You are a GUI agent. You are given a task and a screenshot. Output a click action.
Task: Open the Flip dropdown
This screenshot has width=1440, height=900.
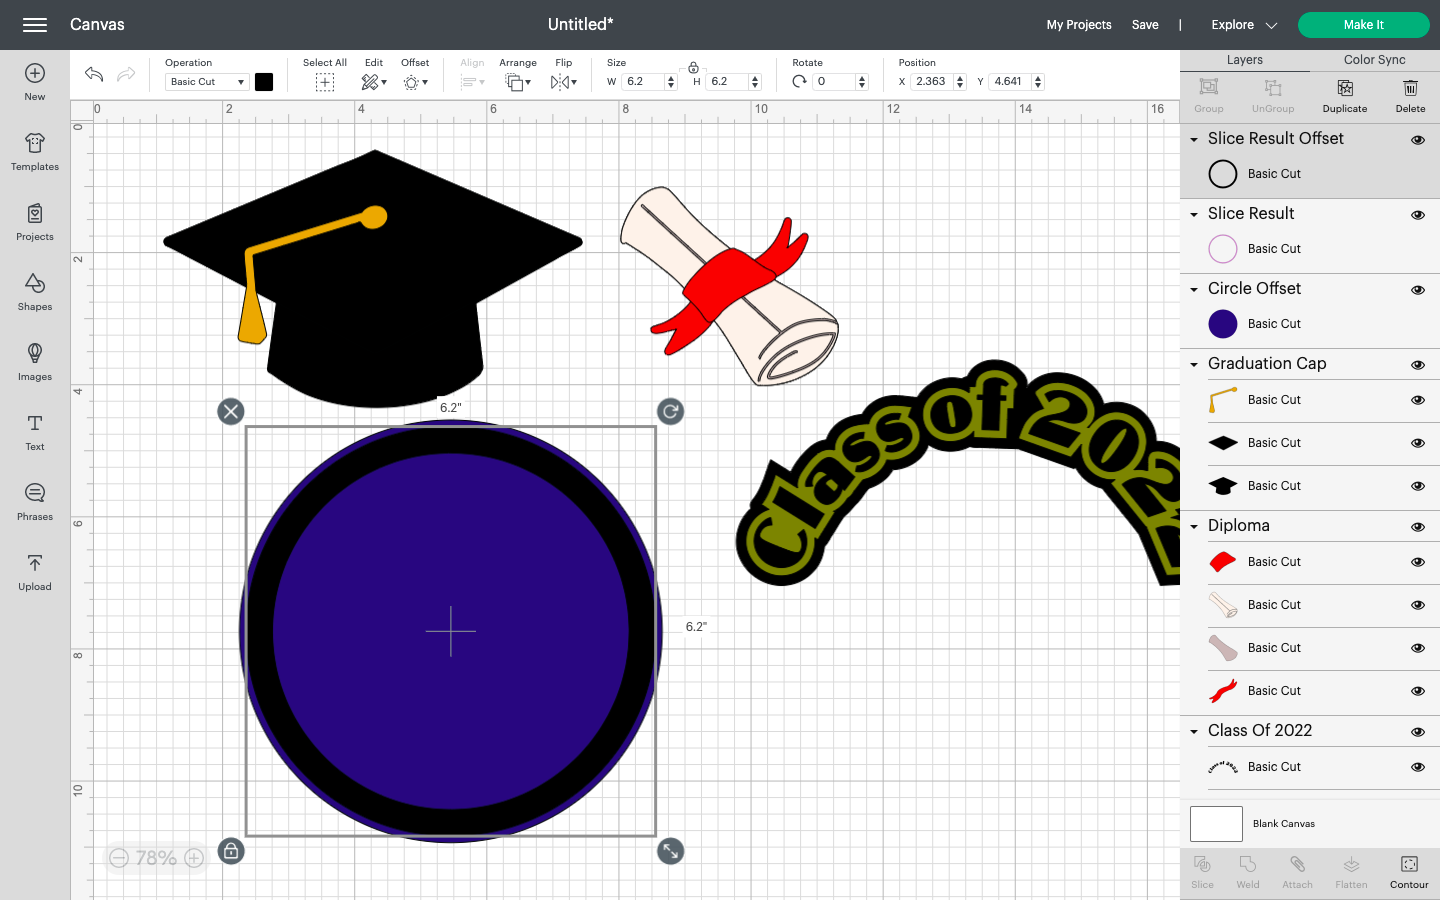(564, 82)
